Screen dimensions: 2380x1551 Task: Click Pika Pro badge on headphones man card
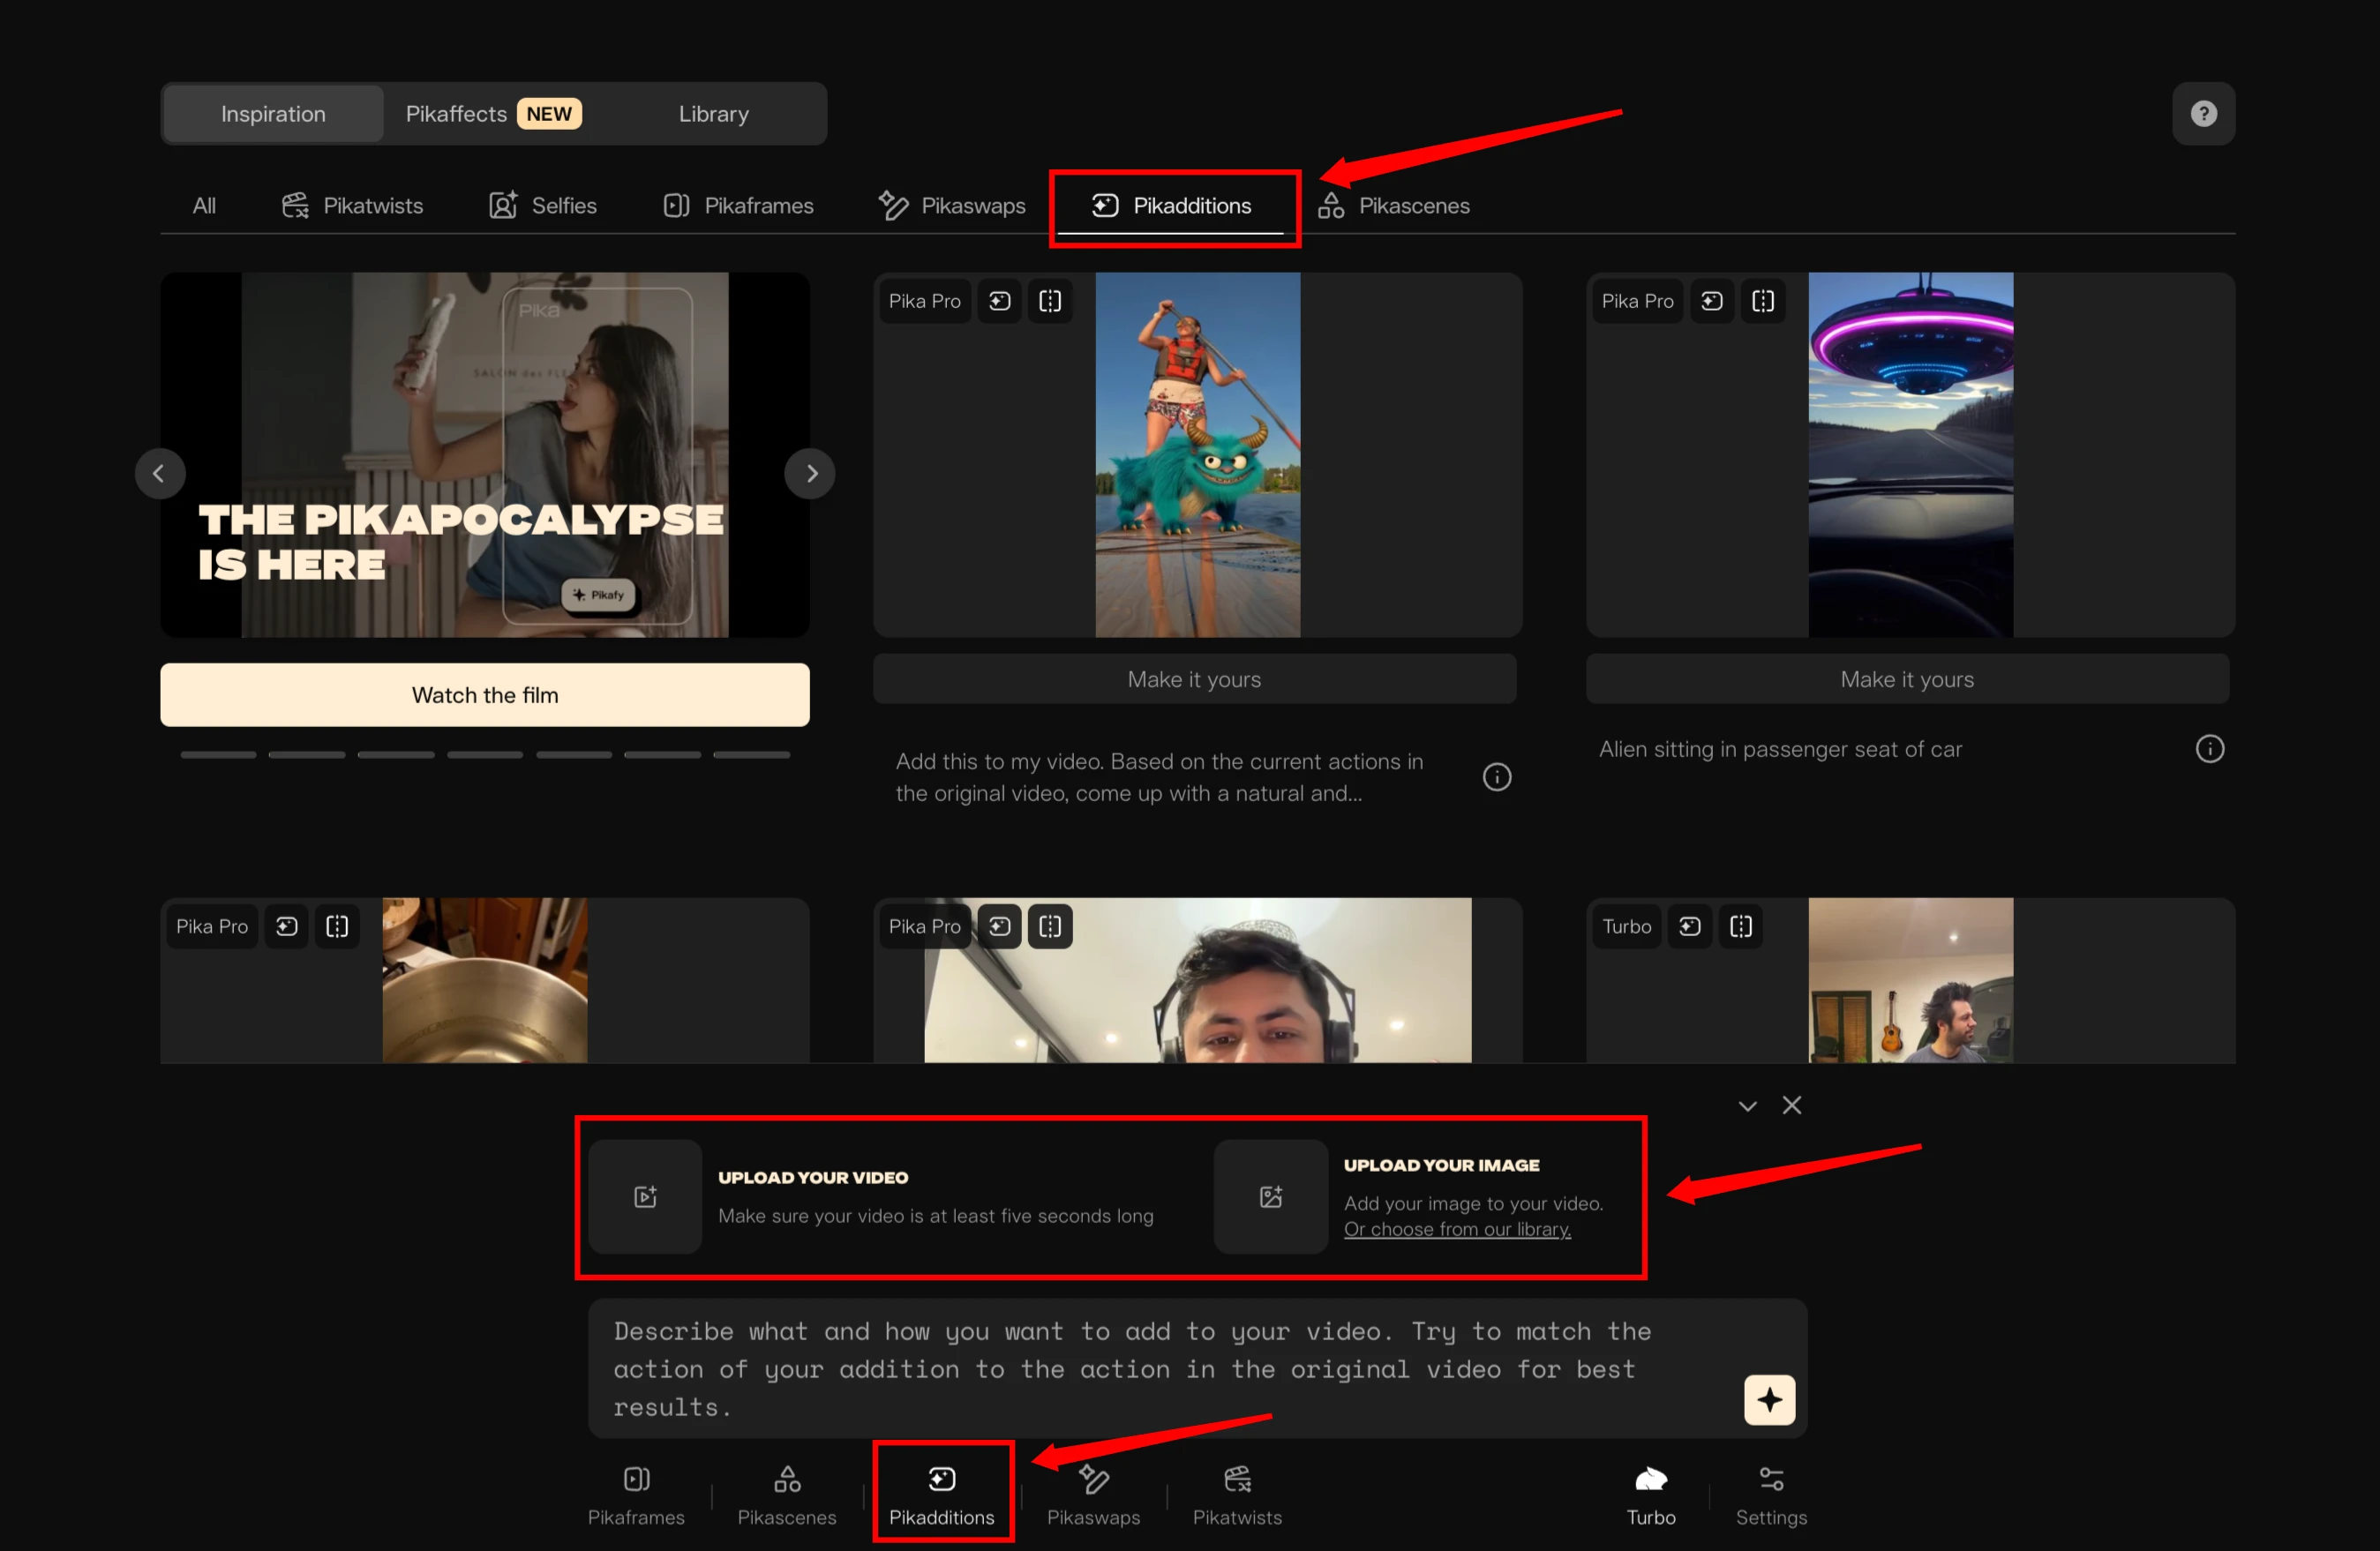tap(924, 926)
